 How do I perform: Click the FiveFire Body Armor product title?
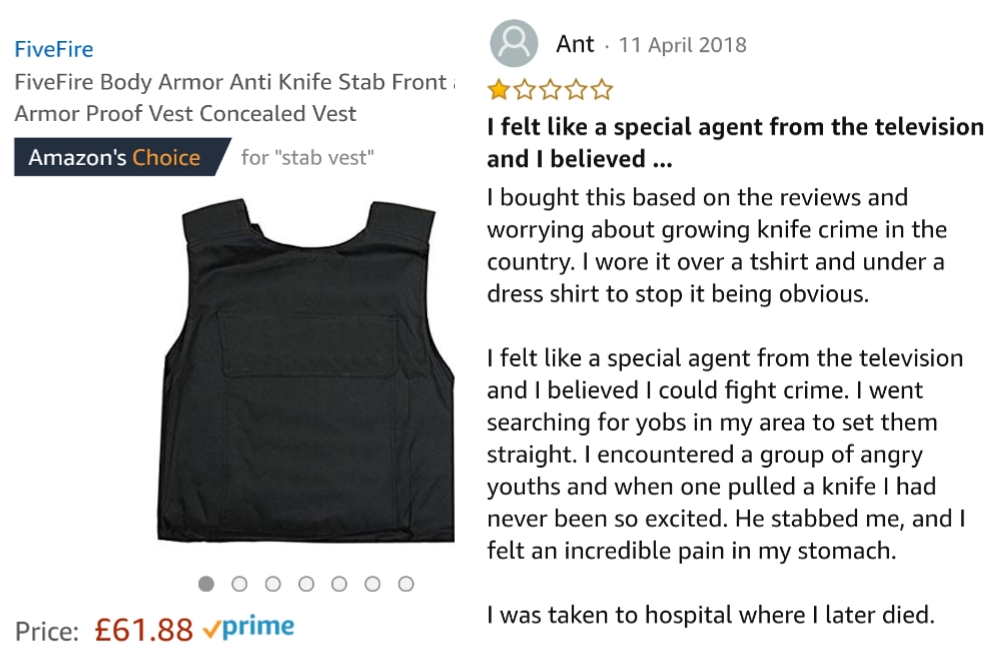230,98
